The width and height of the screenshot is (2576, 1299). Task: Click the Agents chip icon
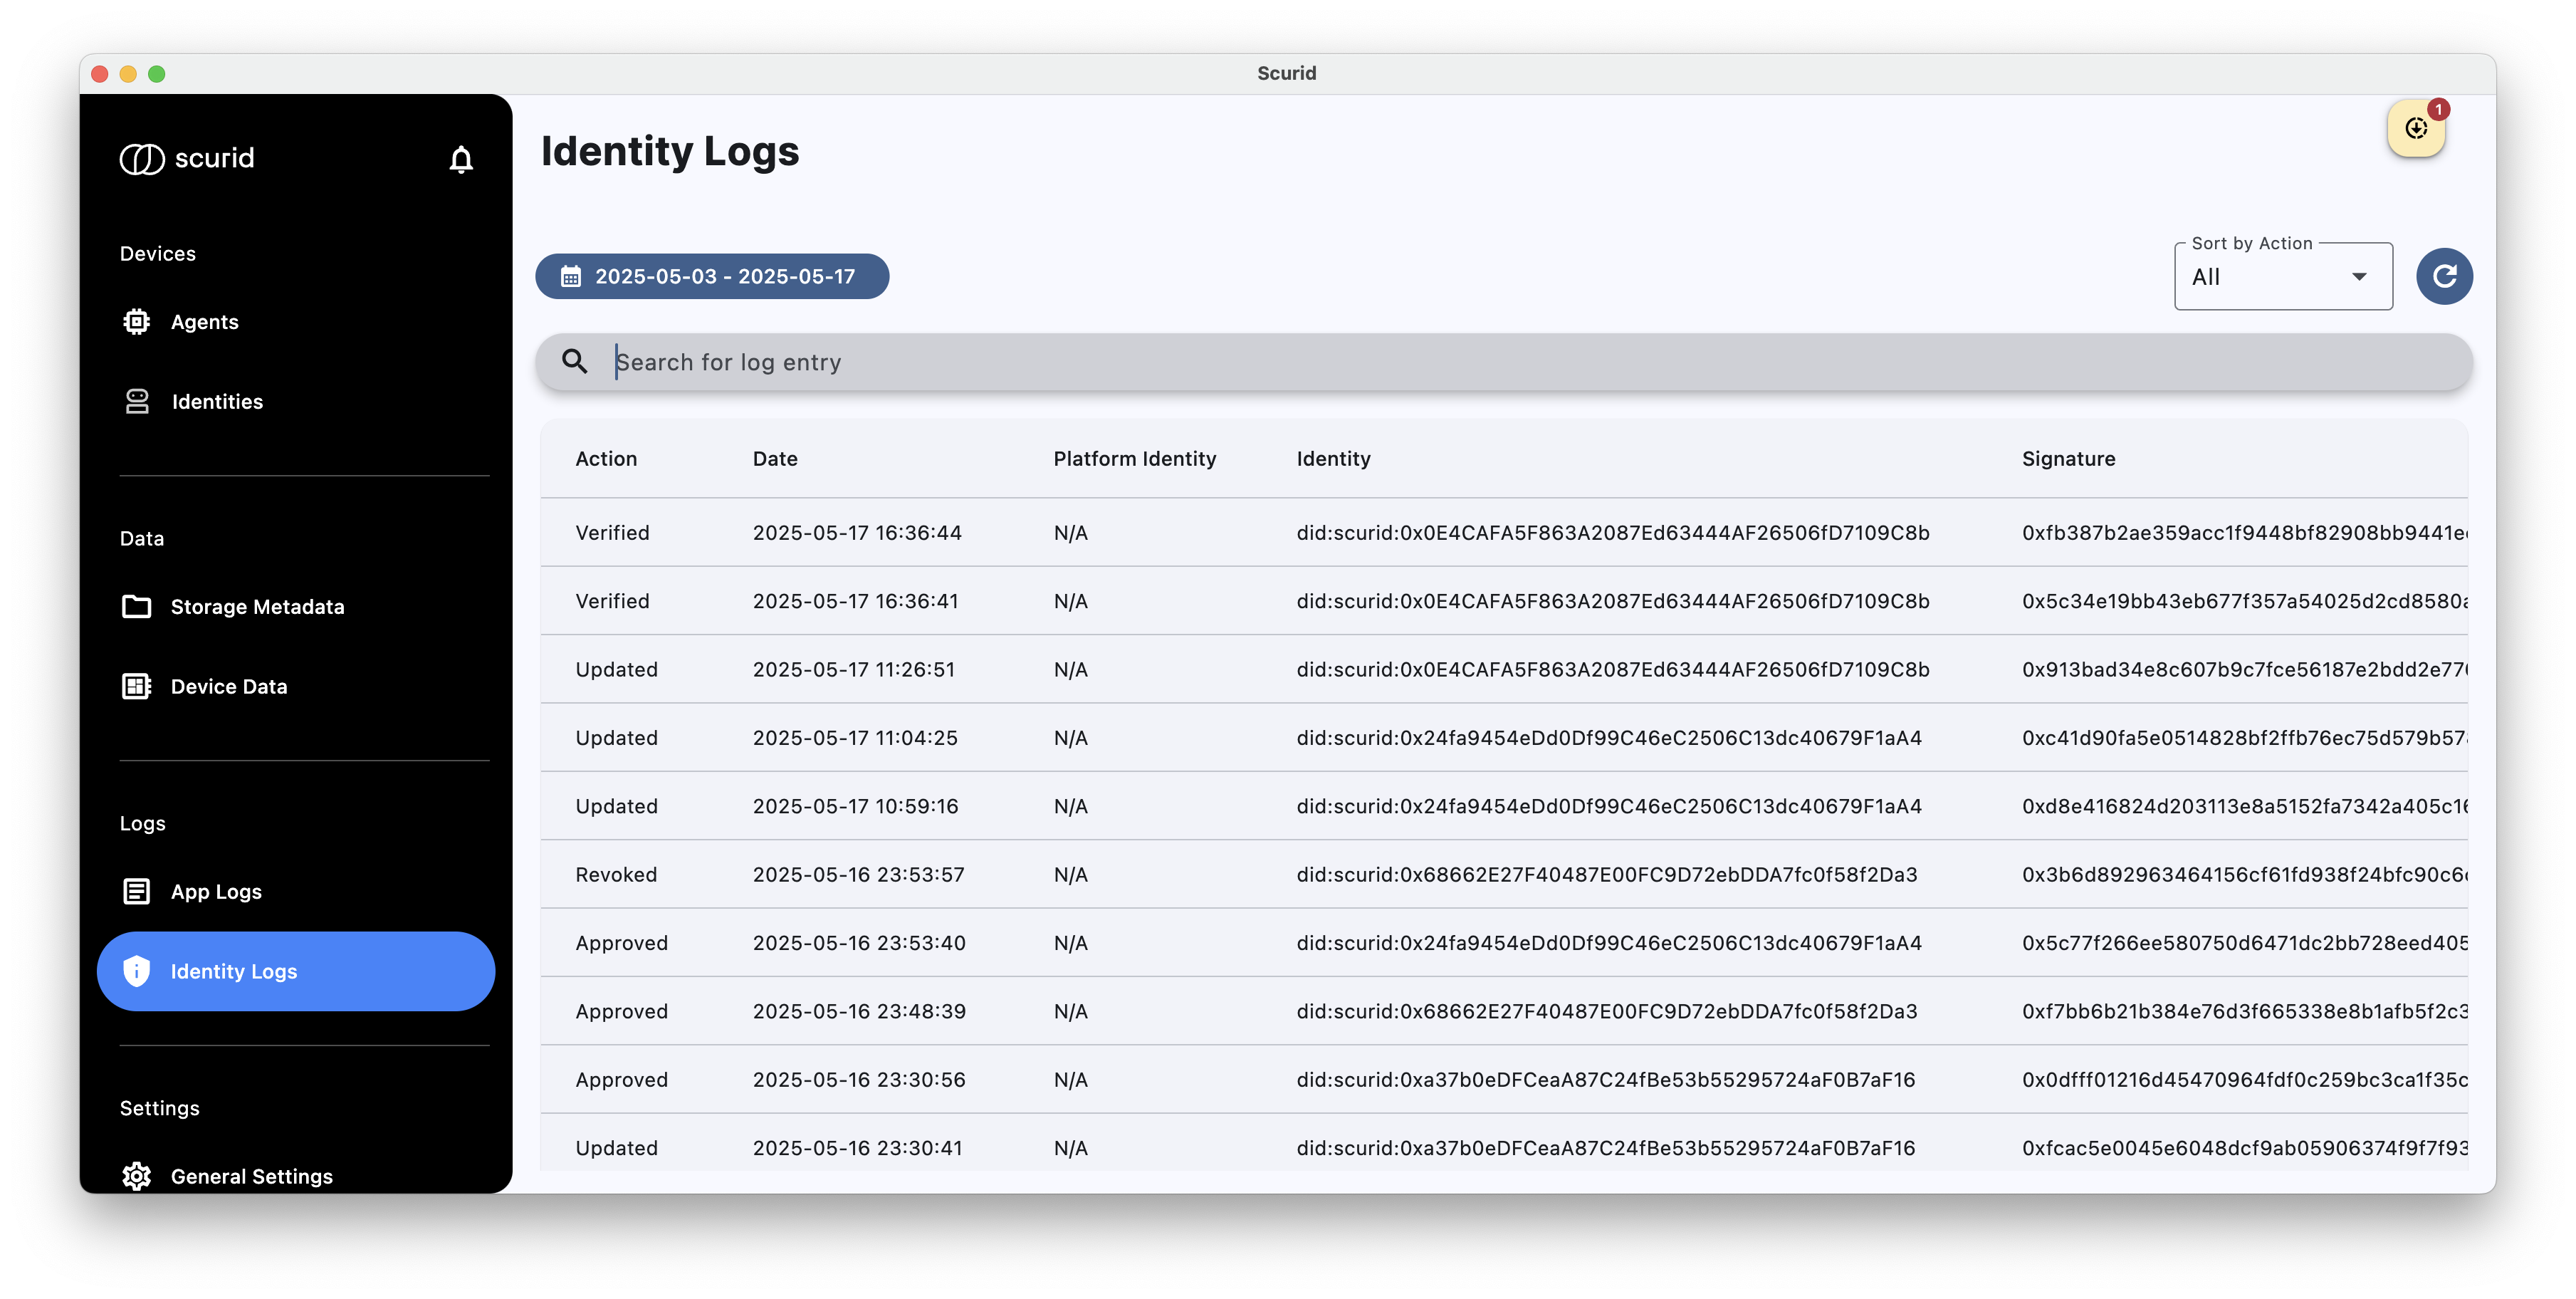coord(137,321)
